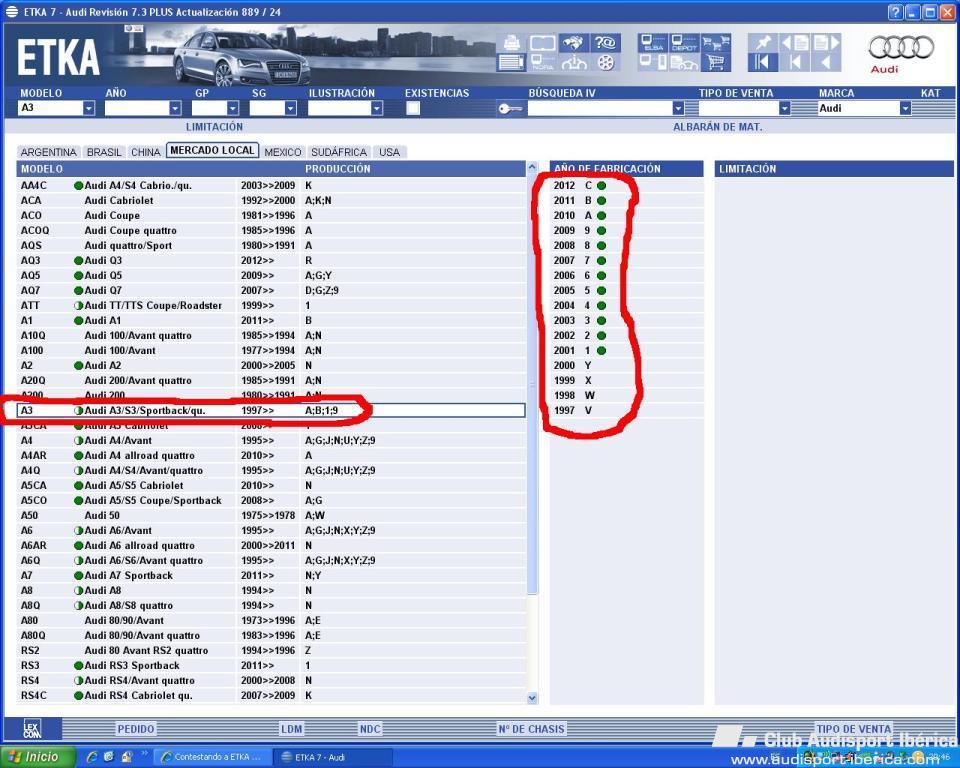
Task: Select the Audi TT/TTS Coupe/Roadster row
Action: pos(271,306)
